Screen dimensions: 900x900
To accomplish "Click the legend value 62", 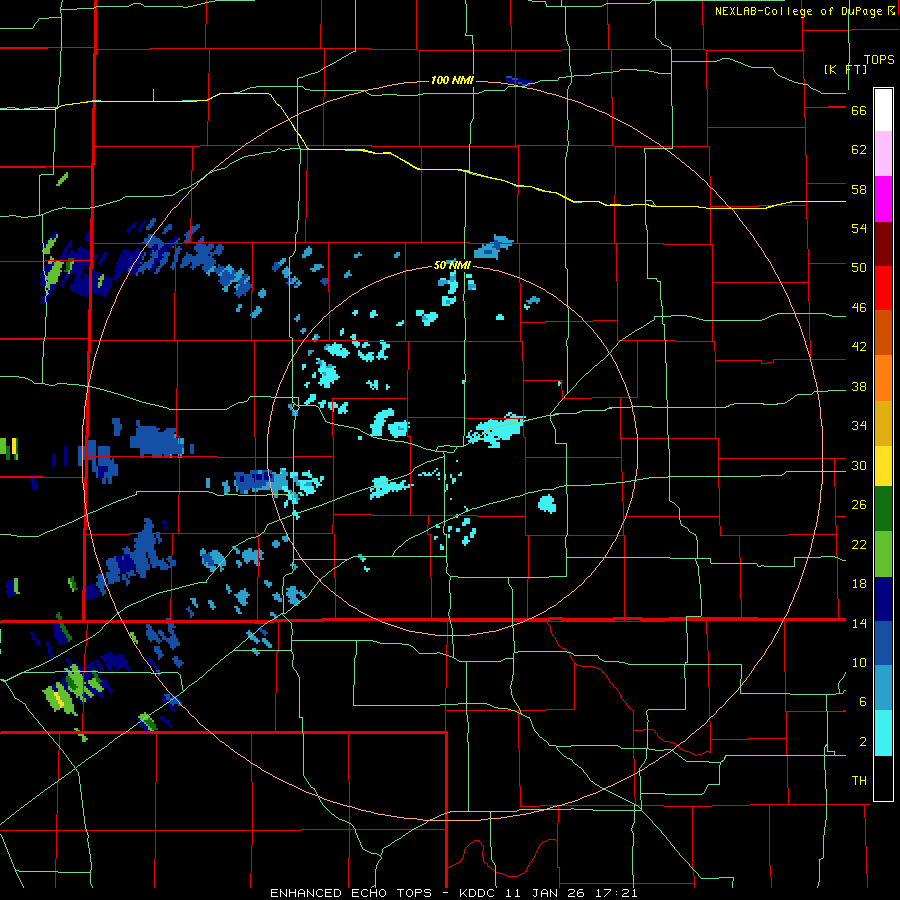I will (859, 150).
